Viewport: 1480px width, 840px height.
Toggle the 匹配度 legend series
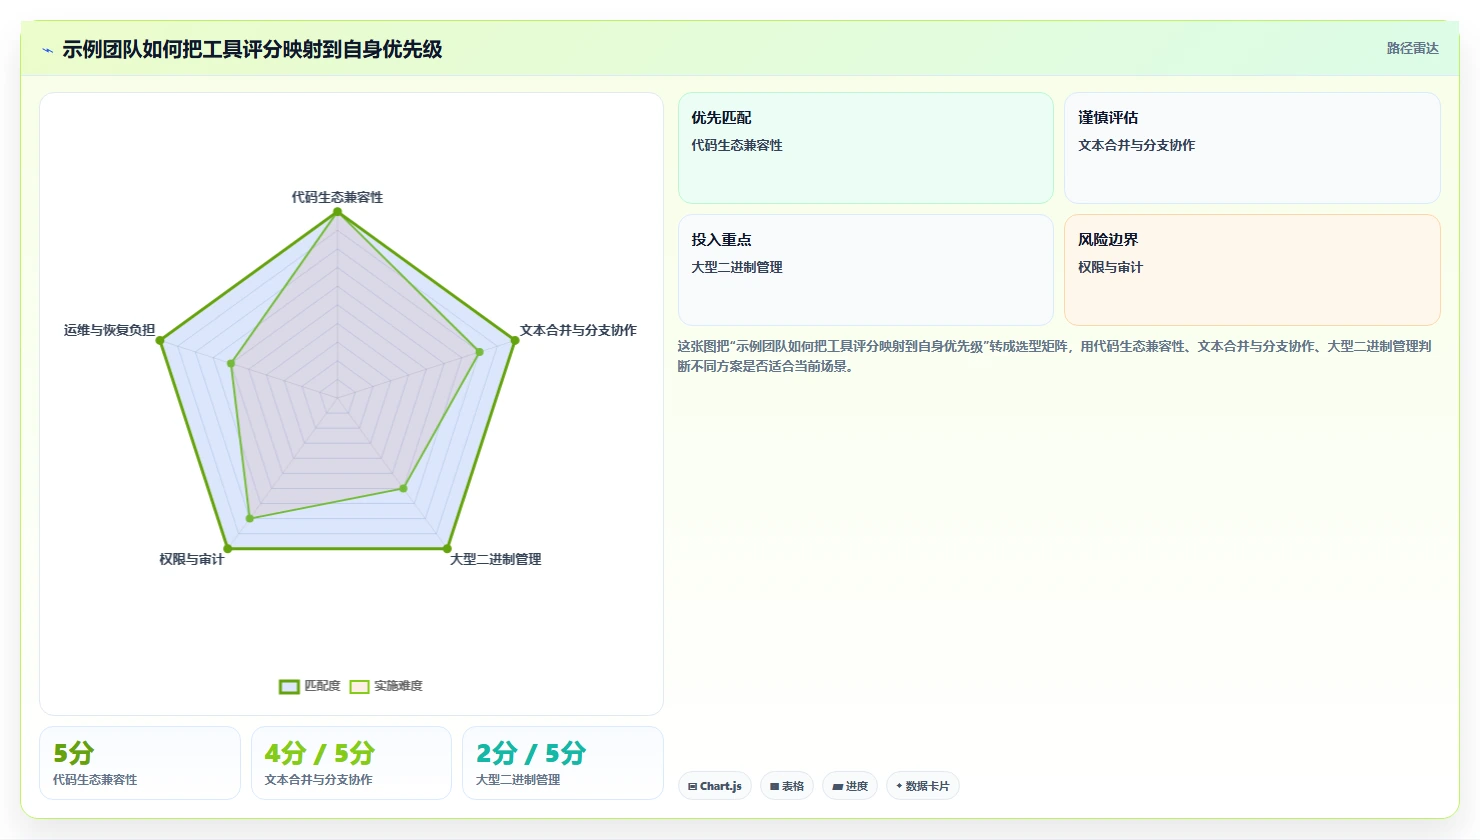pos(310,686)
